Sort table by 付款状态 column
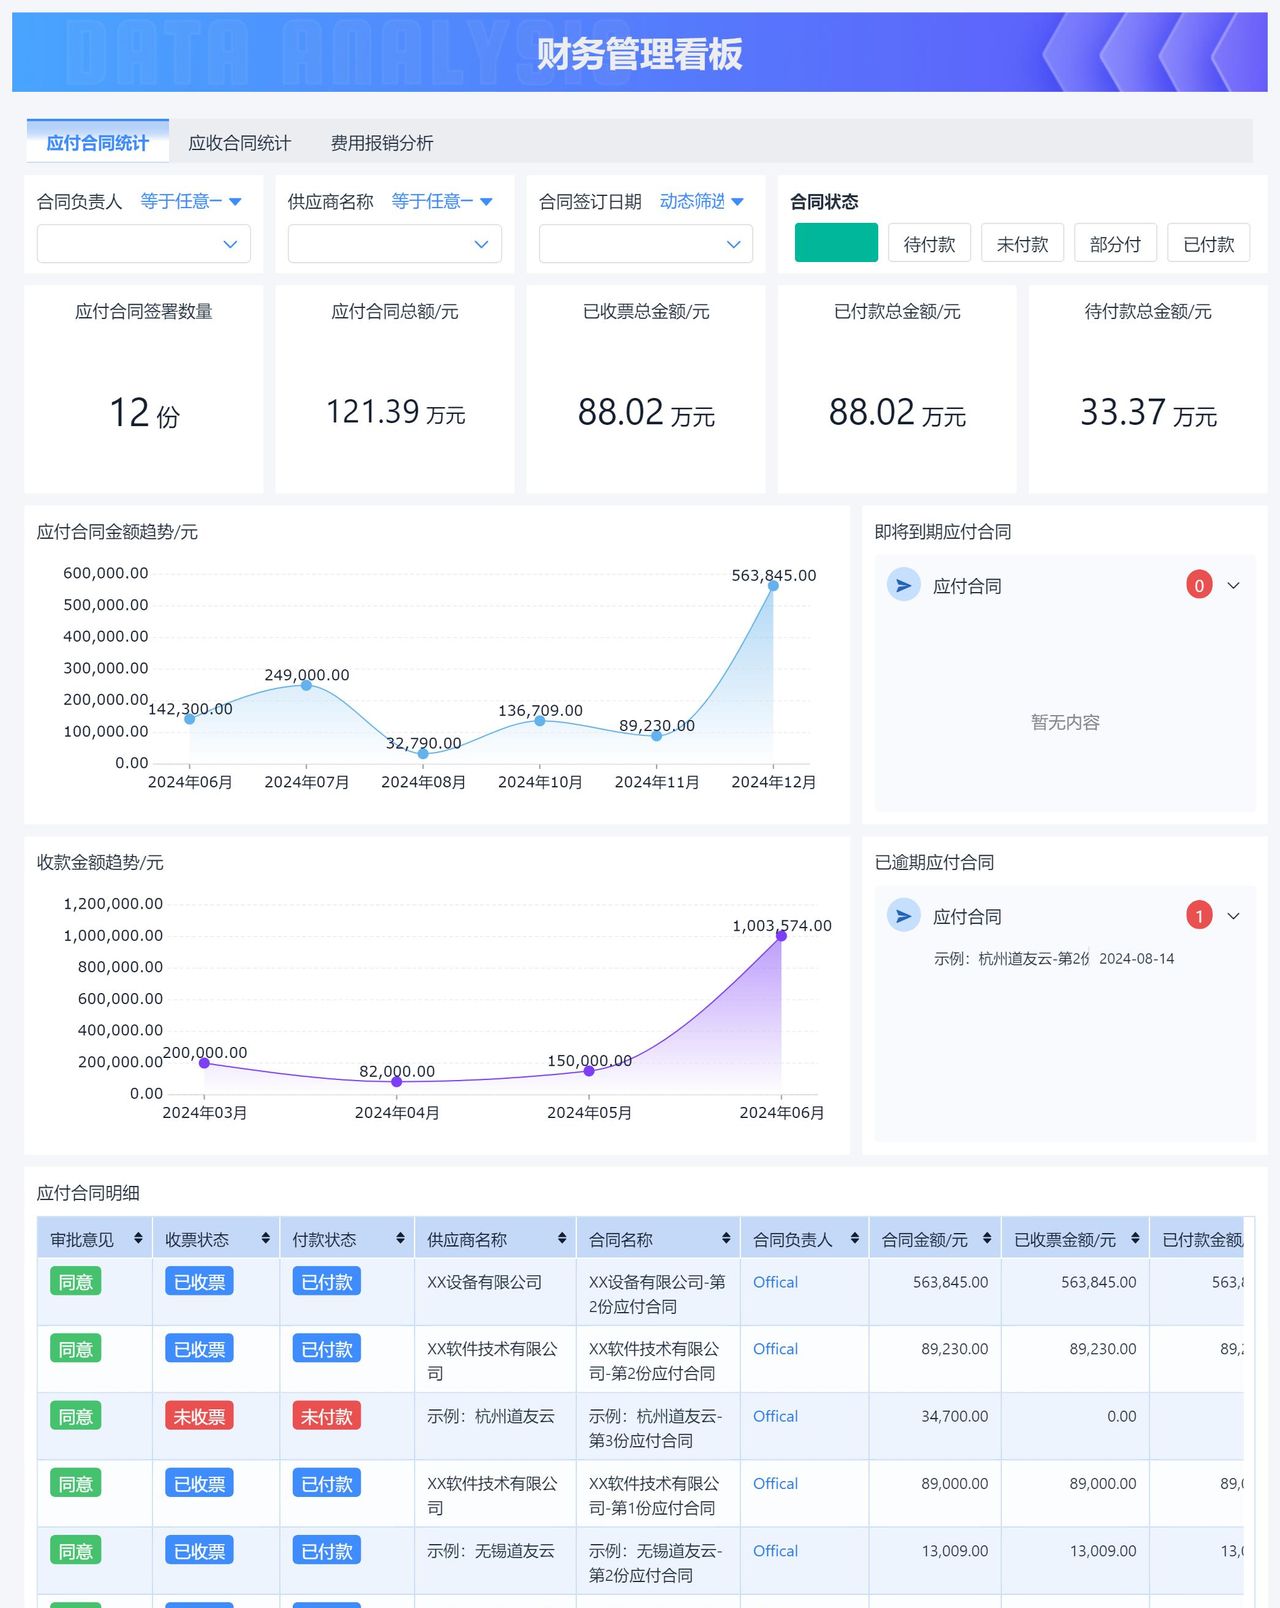The image size is (1280, 1608). (x=400, y=1238)
